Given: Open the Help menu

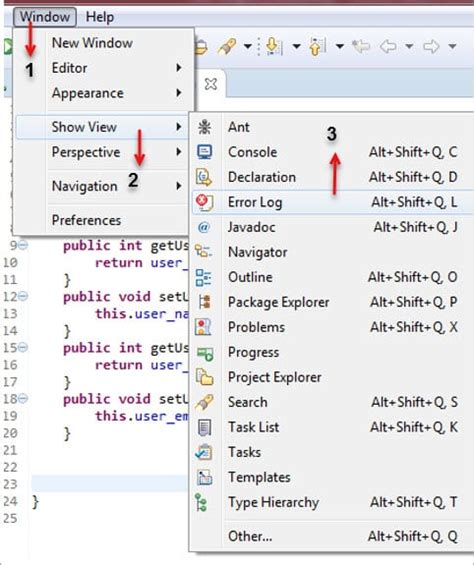Looking at the screenshot, I should [100, 17].
